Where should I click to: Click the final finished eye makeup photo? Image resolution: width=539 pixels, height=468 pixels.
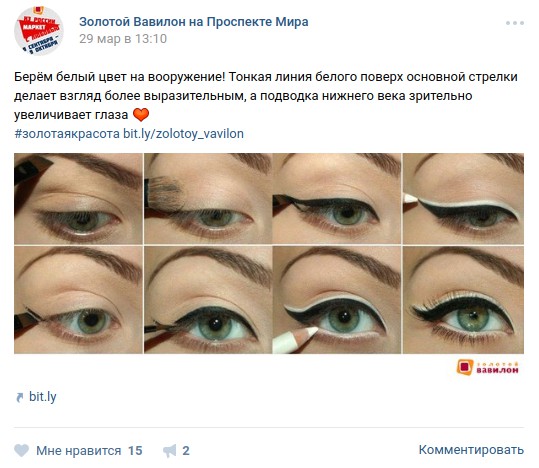coord(463,300)
